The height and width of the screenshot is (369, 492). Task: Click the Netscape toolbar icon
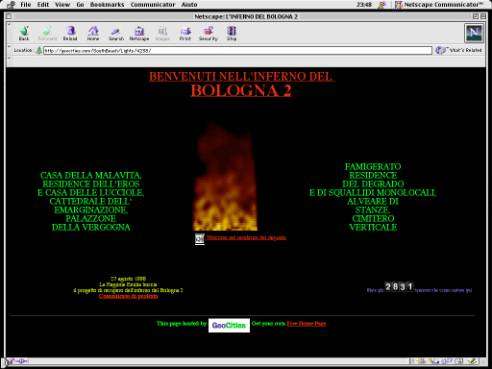point(139,33)
